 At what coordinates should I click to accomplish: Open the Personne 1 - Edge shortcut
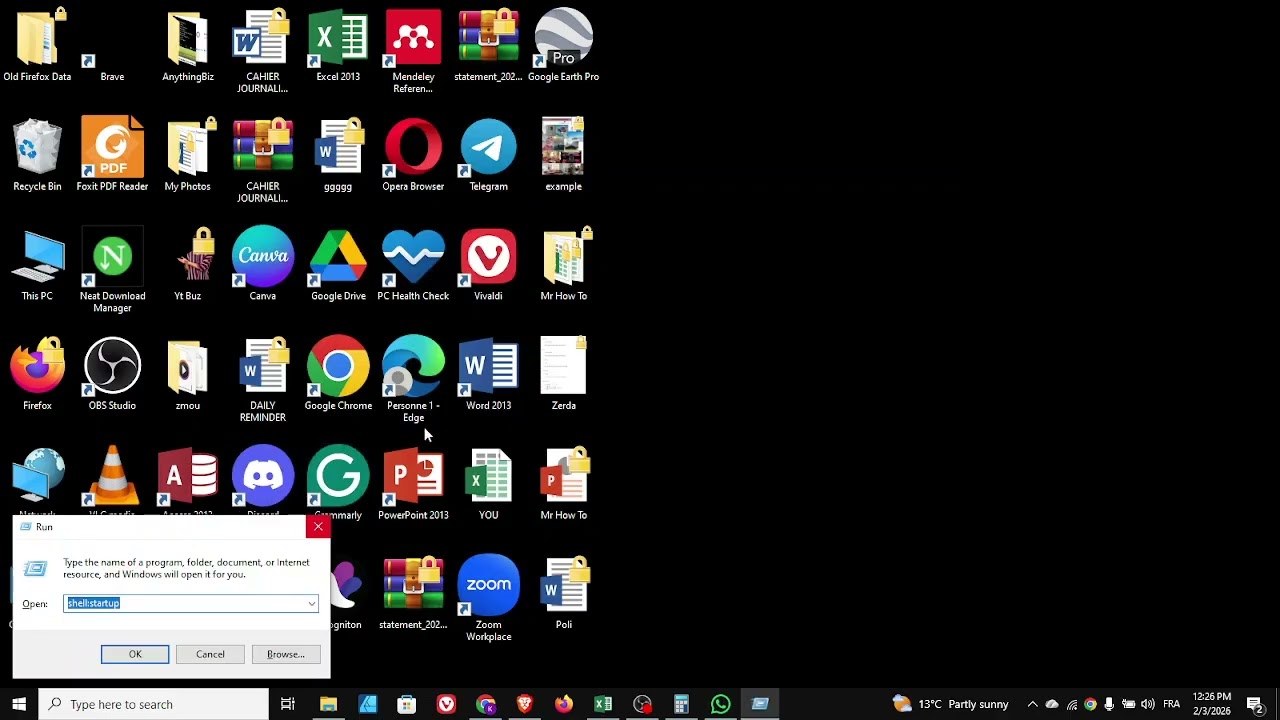pyautogui.click(x=413, y=380)
